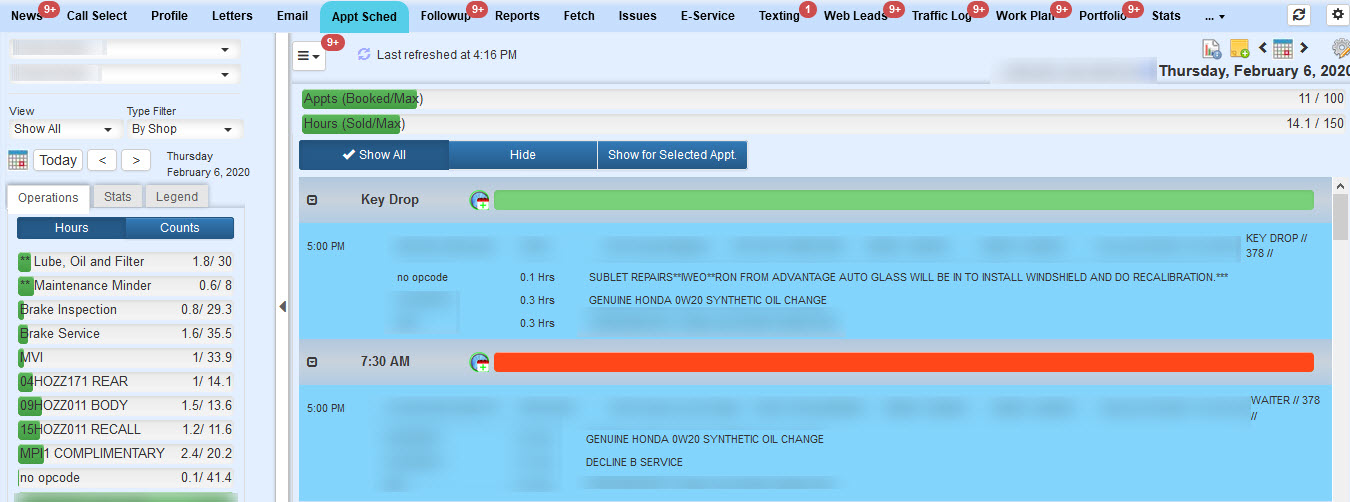Open Type Filter dropdown set to By Shop

184,129
